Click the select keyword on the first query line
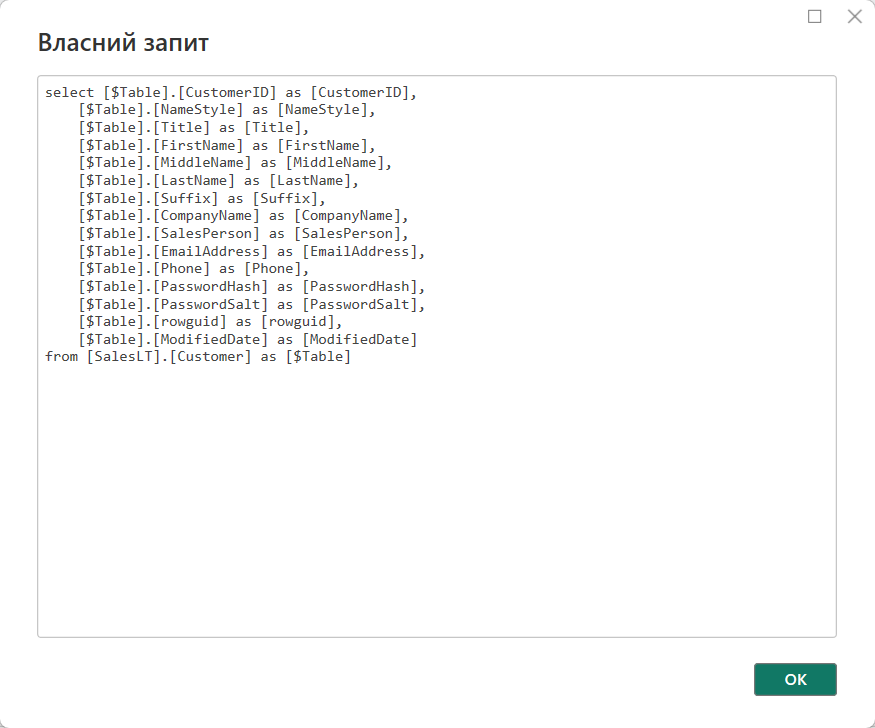The image size is (875, 728). pyautogui.click(x=65, y=91)
